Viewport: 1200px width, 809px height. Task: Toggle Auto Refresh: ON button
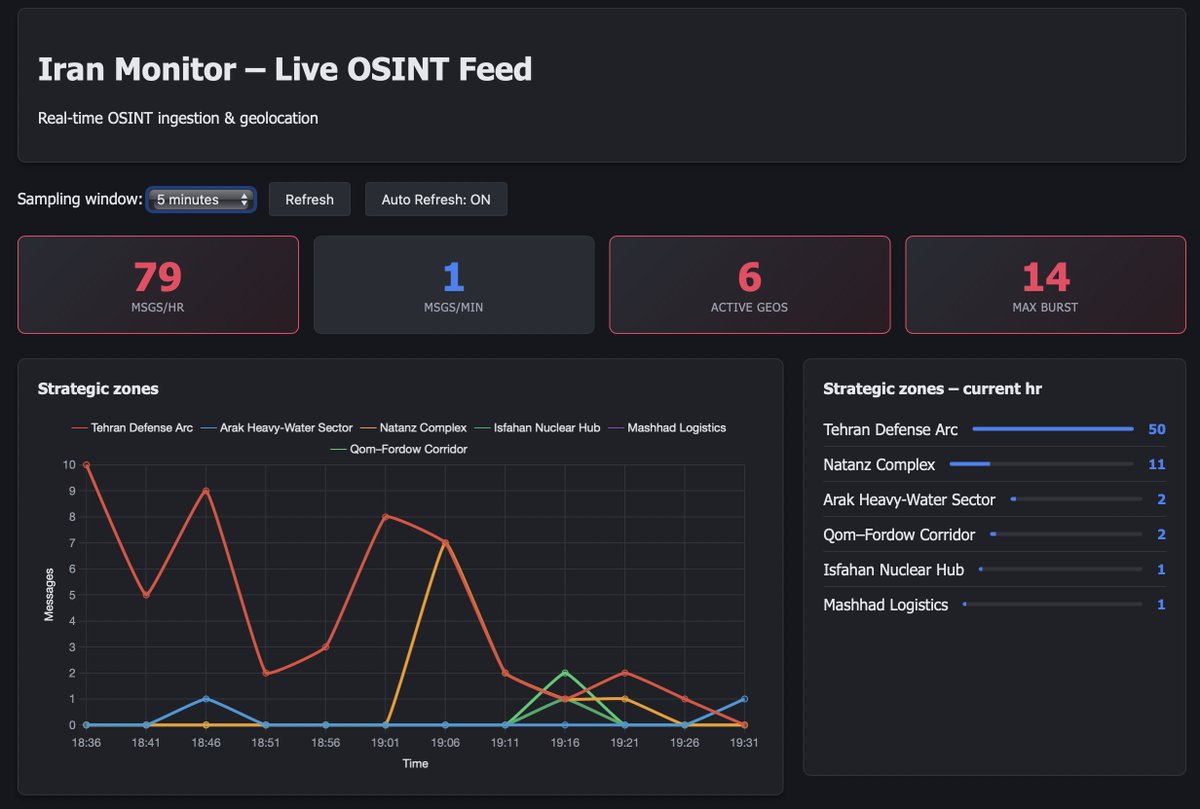pos(436,199)
